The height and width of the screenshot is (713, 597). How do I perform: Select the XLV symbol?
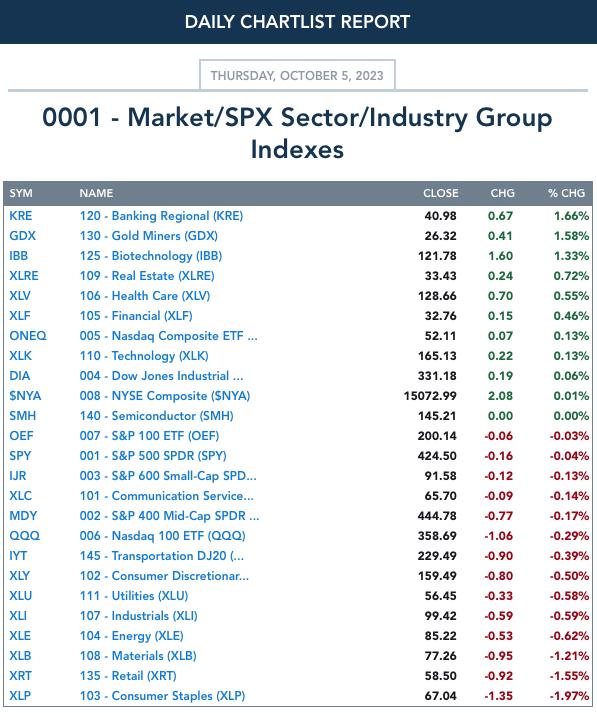tap(20, 296)
